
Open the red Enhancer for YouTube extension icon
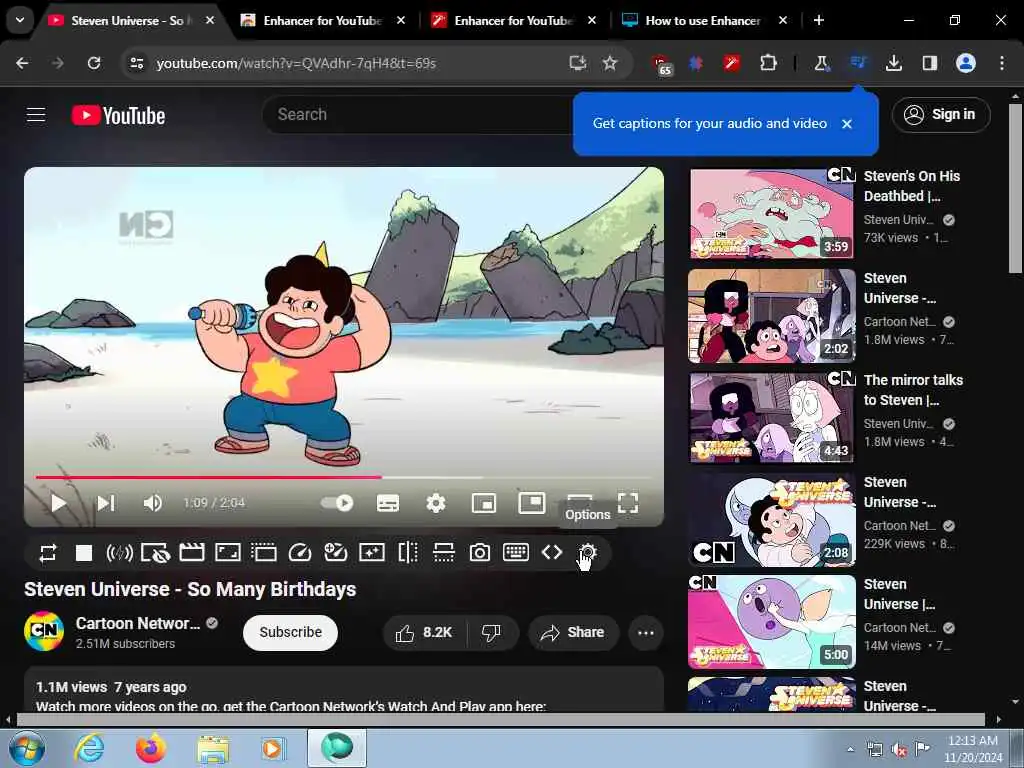tap(731, 63)
